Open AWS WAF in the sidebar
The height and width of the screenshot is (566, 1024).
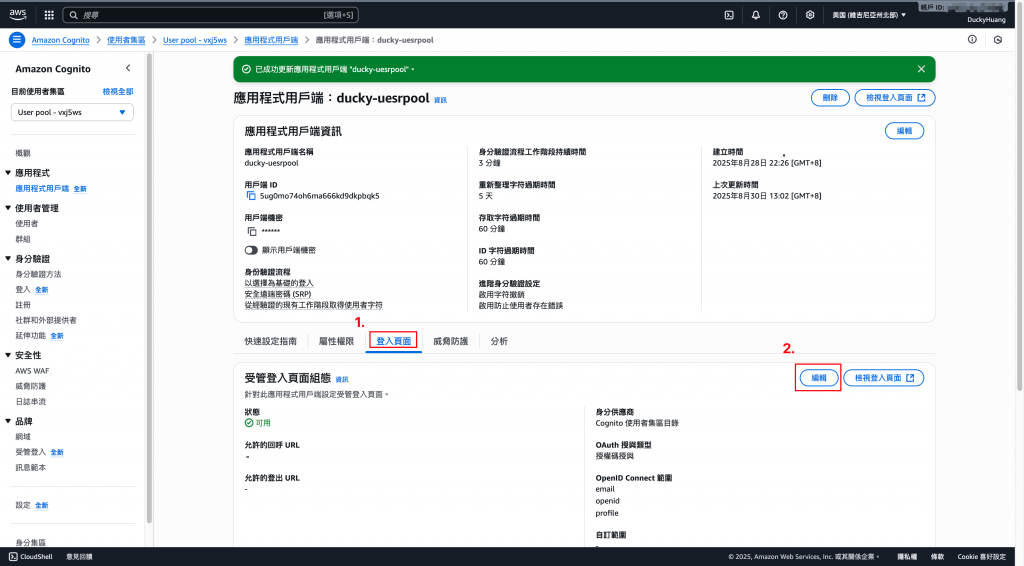click(32, 371)
